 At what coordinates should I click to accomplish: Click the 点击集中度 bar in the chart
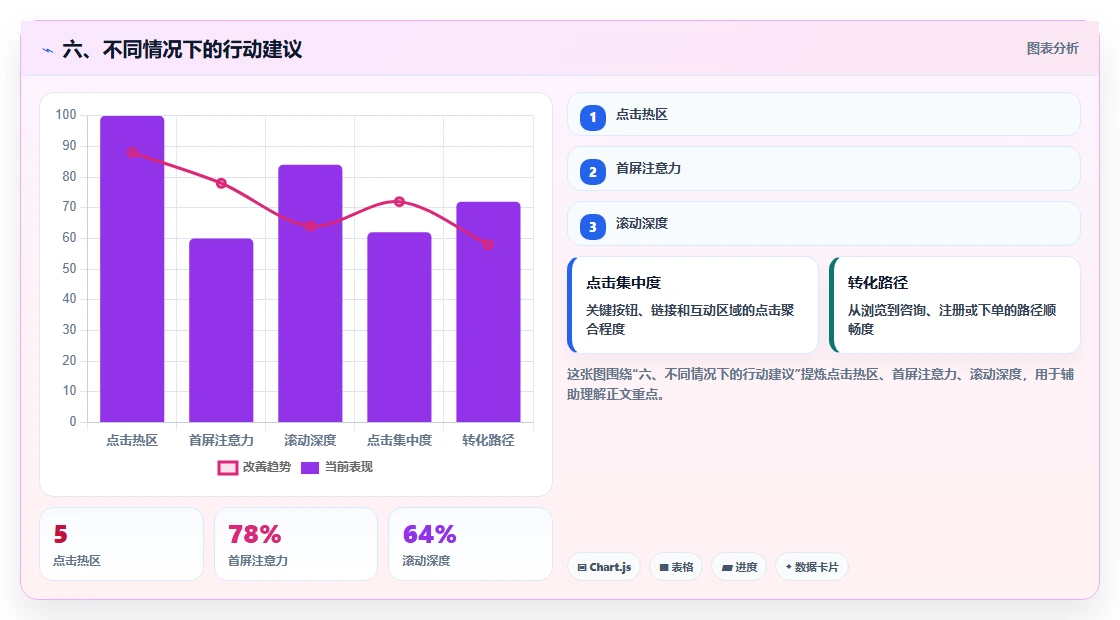(399, 327)
